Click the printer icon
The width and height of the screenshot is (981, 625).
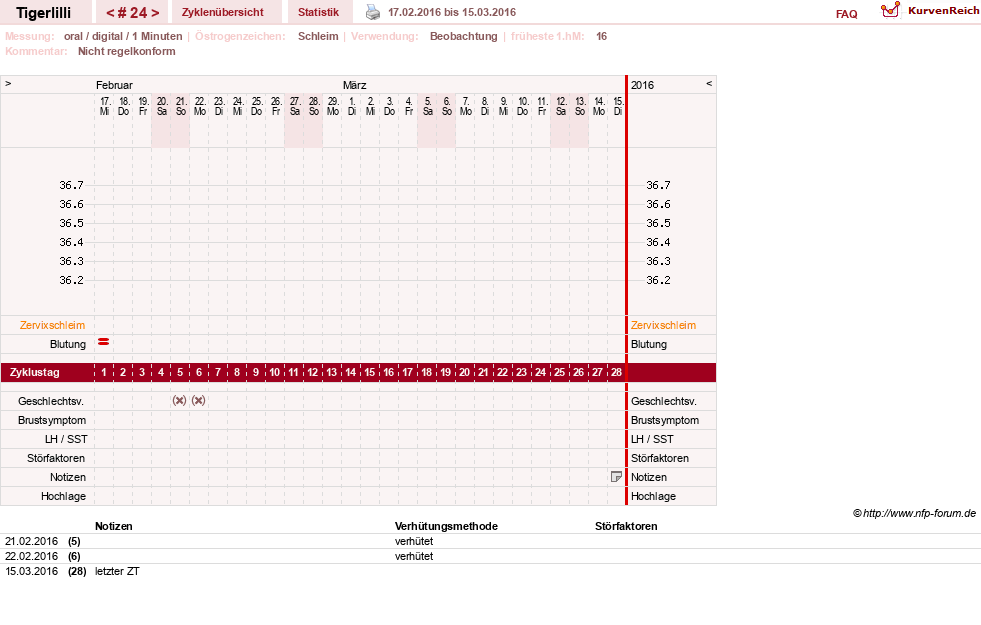[373, 12]
